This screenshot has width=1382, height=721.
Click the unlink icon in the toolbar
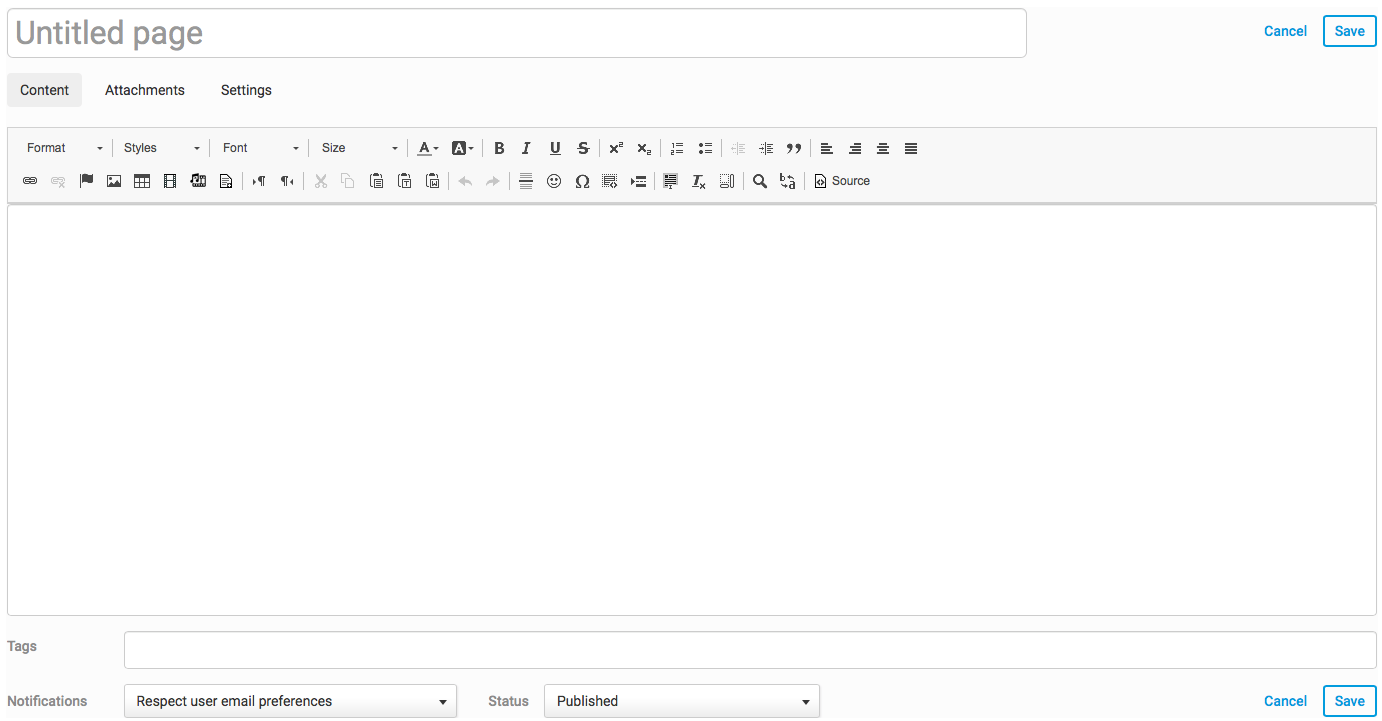58,181
